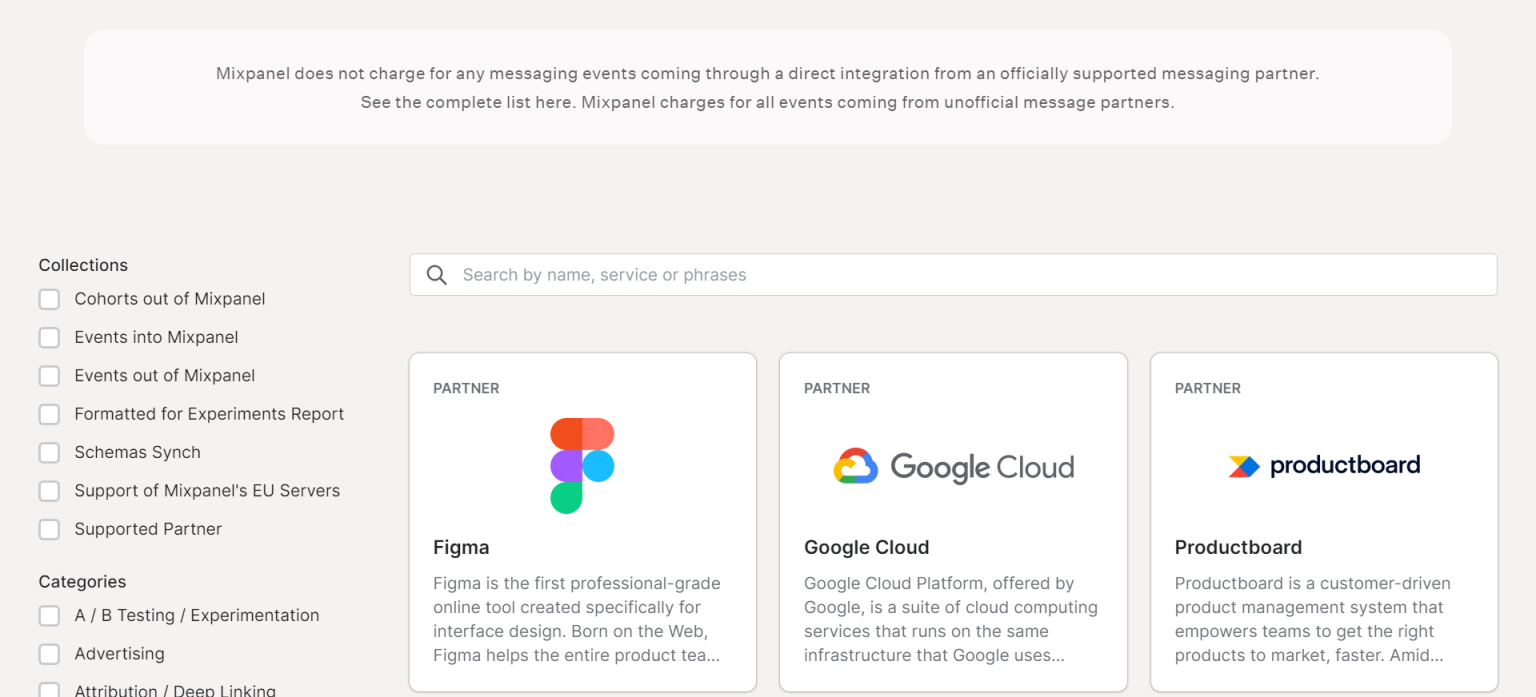Viewport: 1536px width, 697px height.
Task: Tick the Events out of Mixpanel checkbox
Action: pos(49,376)
